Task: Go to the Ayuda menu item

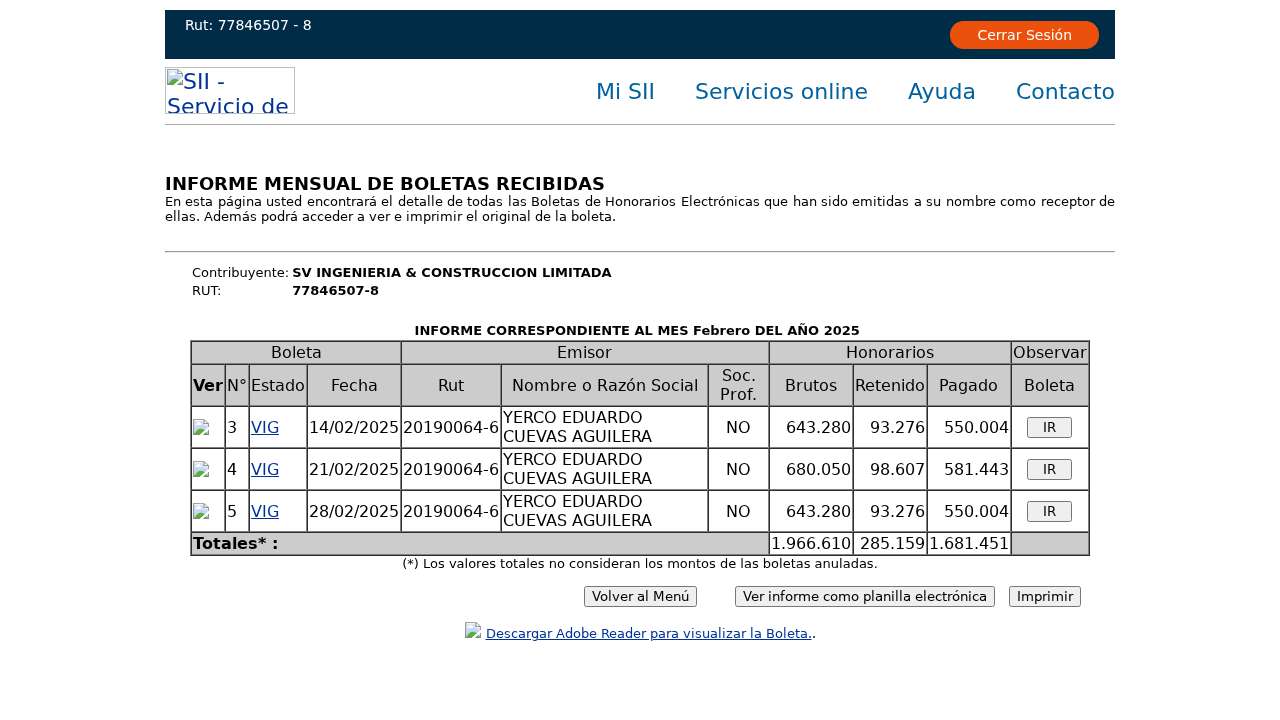Action: click(941, 92)
